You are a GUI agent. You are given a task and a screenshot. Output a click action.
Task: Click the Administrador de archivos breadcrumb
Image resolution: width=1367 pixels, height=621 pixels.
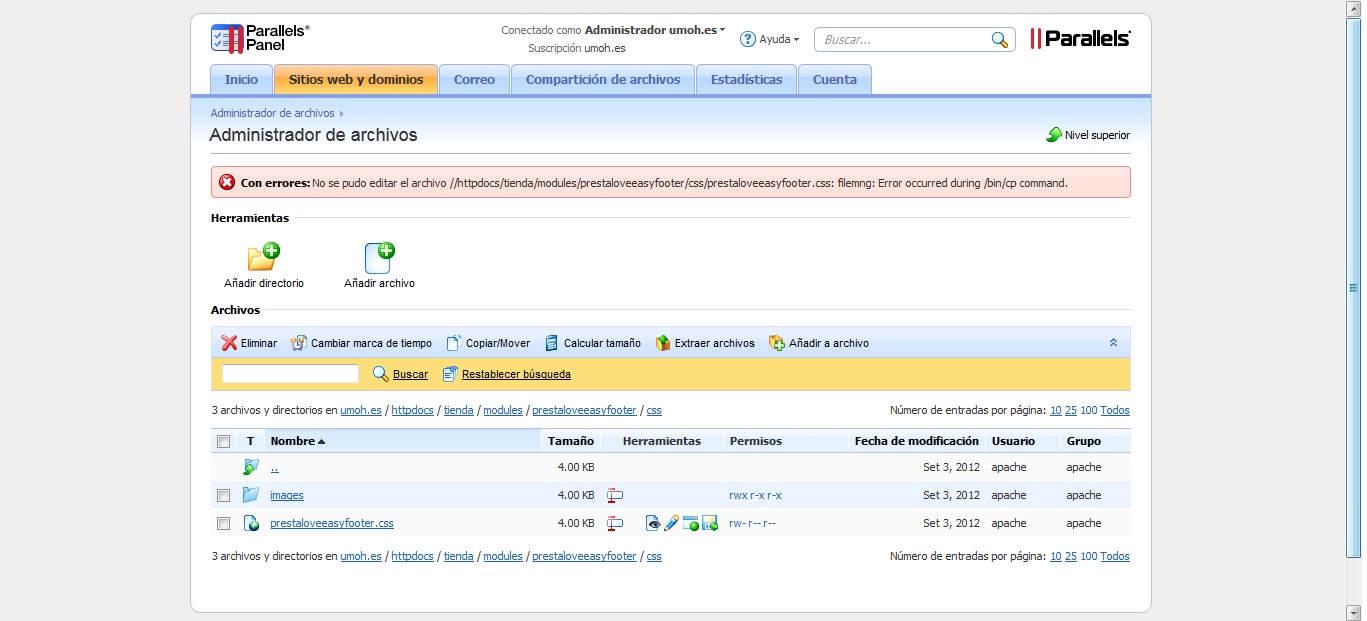[x=272, y=113]
